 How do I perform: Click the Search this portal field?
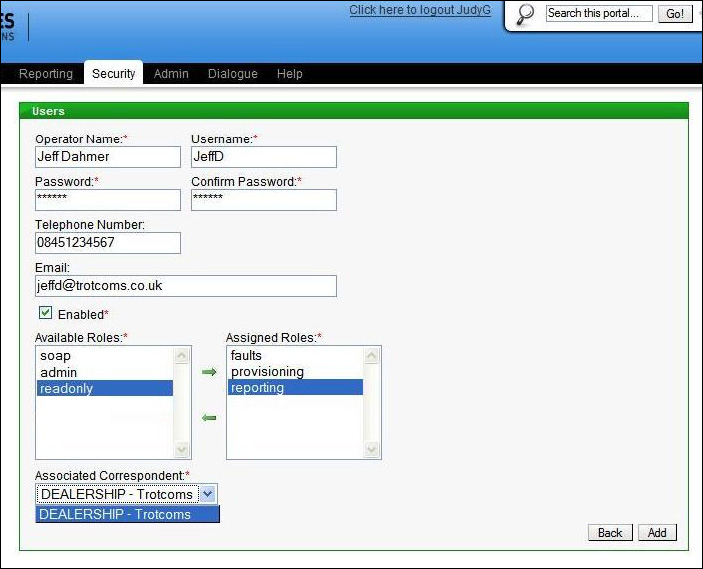[598, 13]
